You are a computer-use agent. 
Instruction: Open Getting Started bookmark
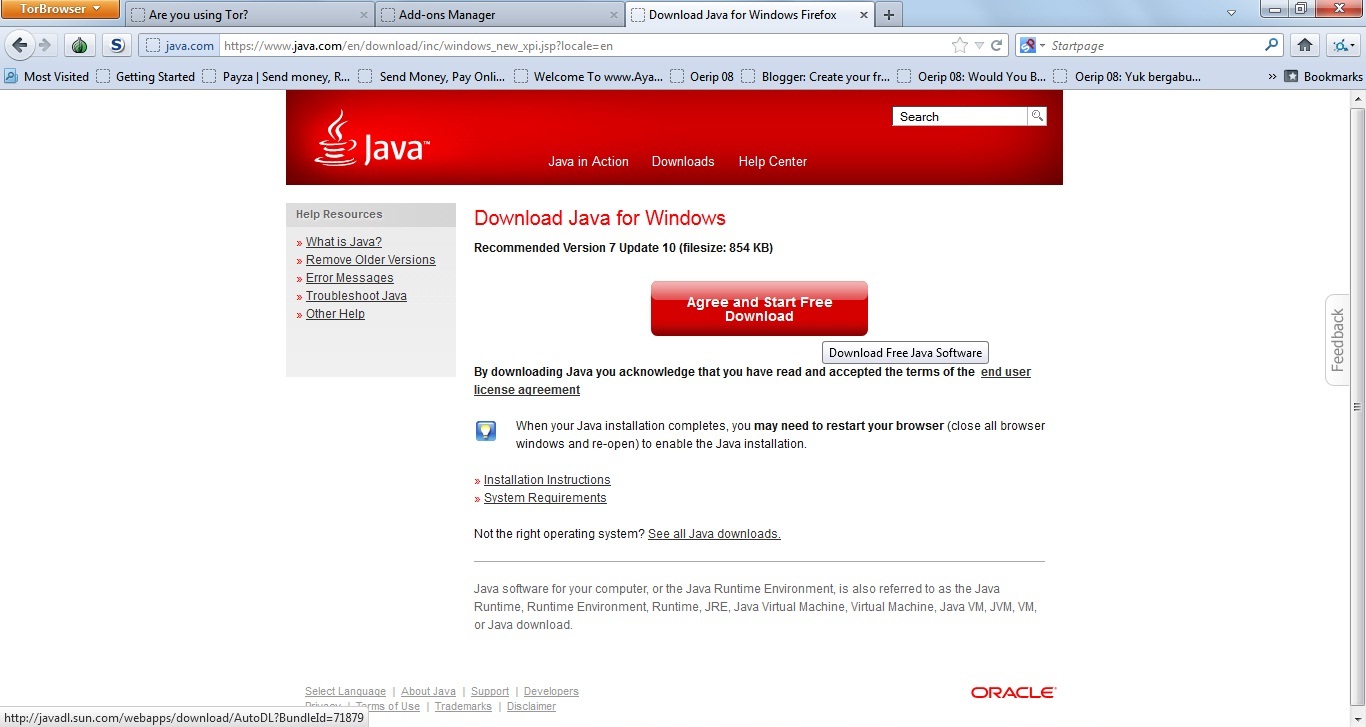(144, 76)
